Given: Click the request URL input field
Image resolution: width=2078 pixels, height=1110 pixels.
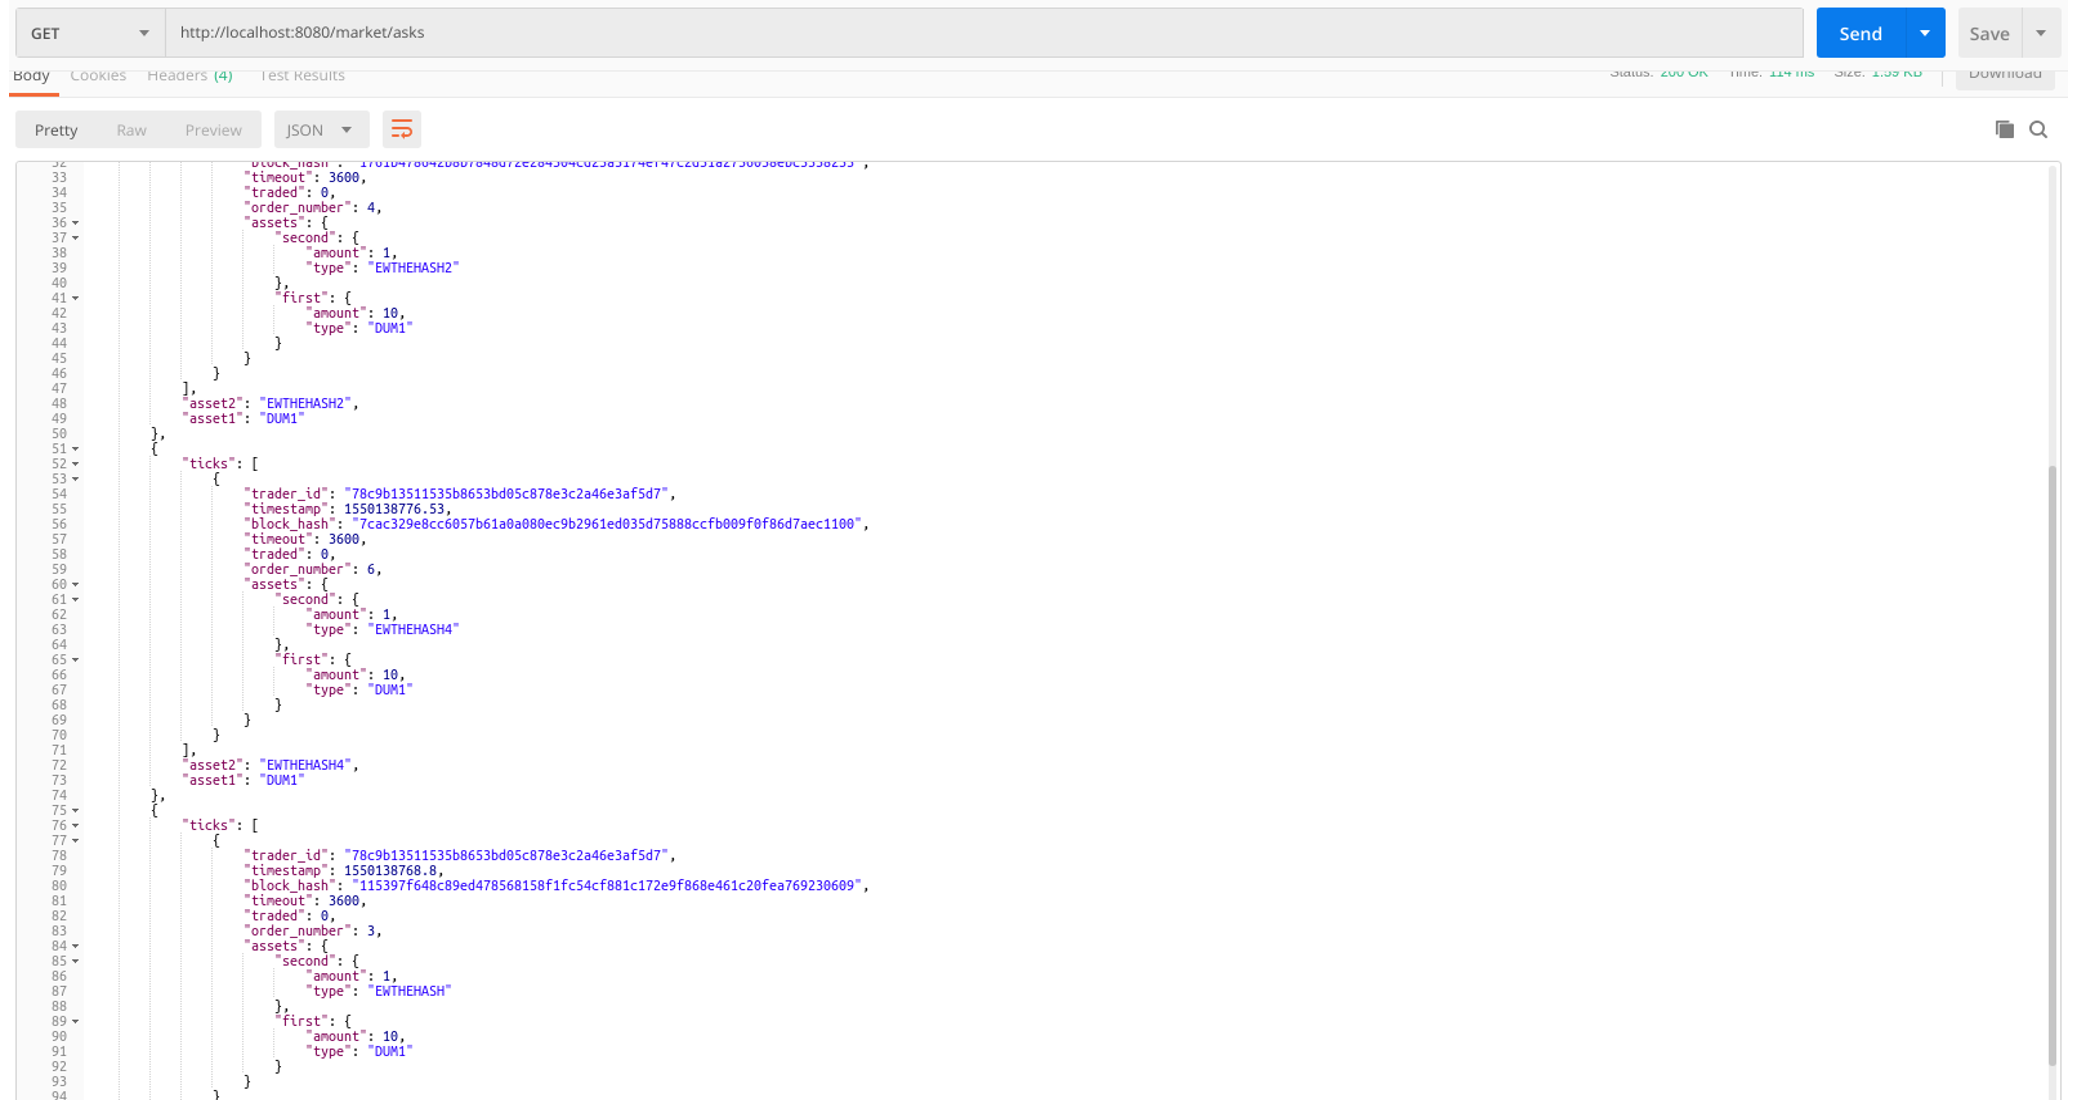Looking at the screenshot, I should pyautogui.click(x=984, y=33).
